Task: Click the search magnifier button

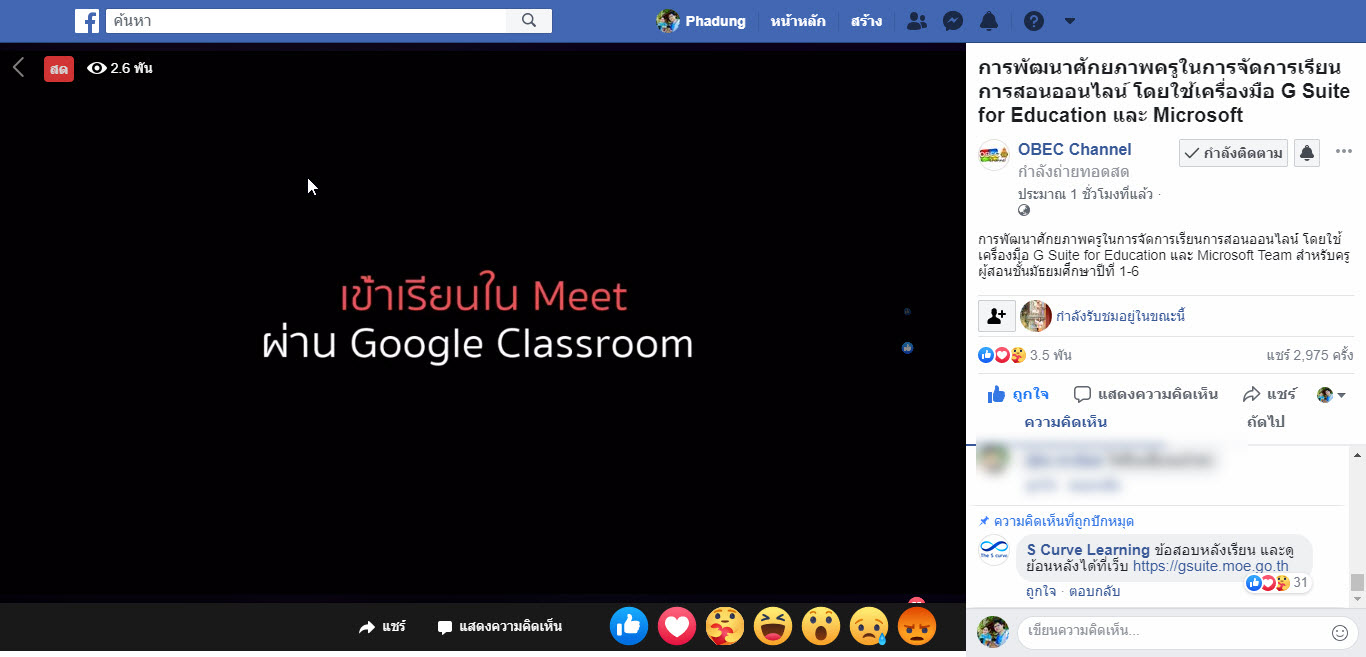Action: click(529, 21)
